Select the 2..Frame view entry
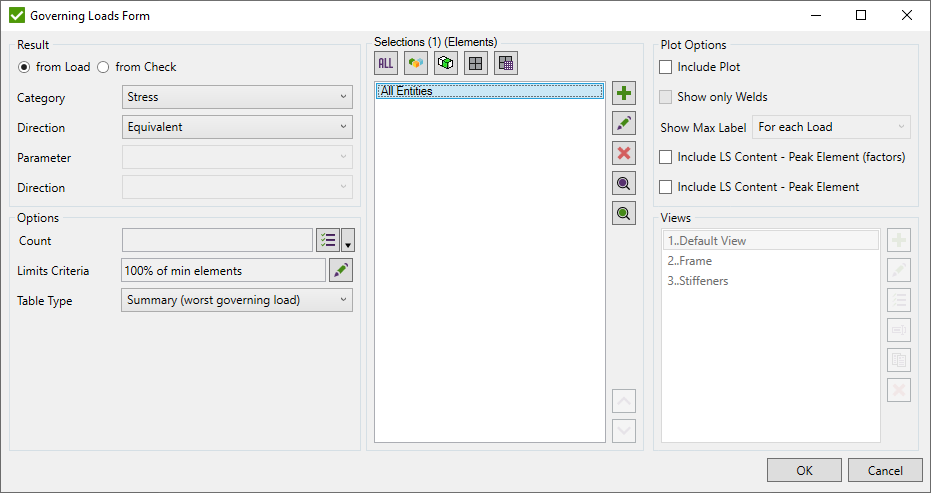The height and width of the screenshot is (493, 931). [692, 261]
